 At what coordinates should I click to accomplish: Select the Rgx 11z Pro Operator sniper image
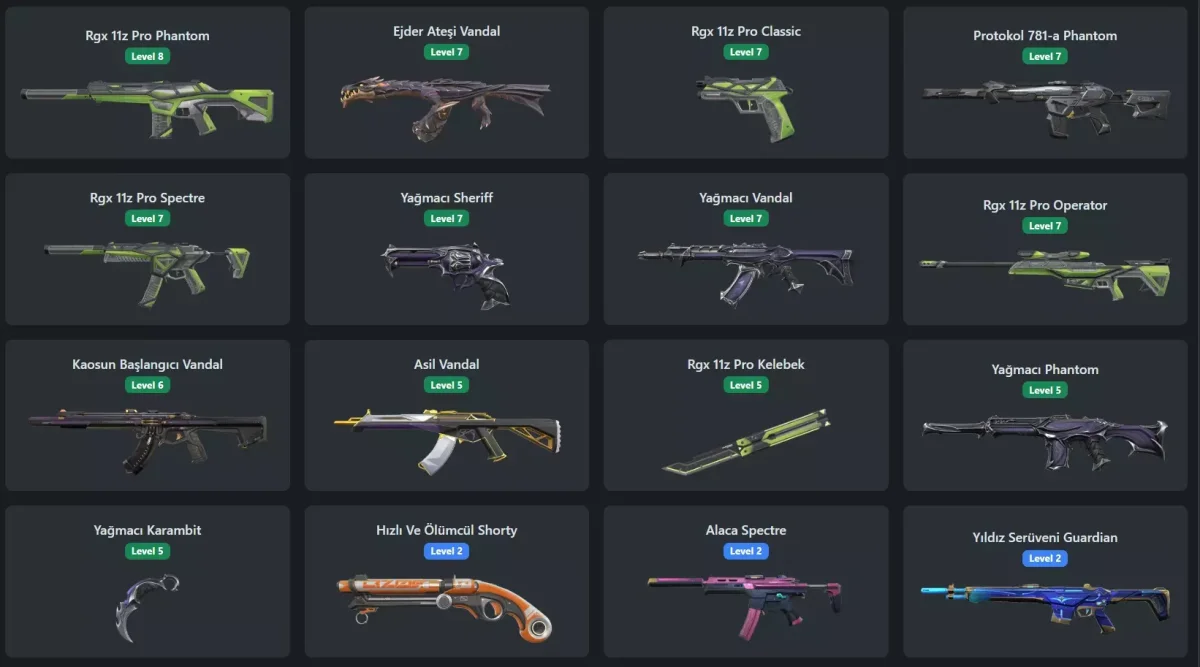[x=1046, y=272]
